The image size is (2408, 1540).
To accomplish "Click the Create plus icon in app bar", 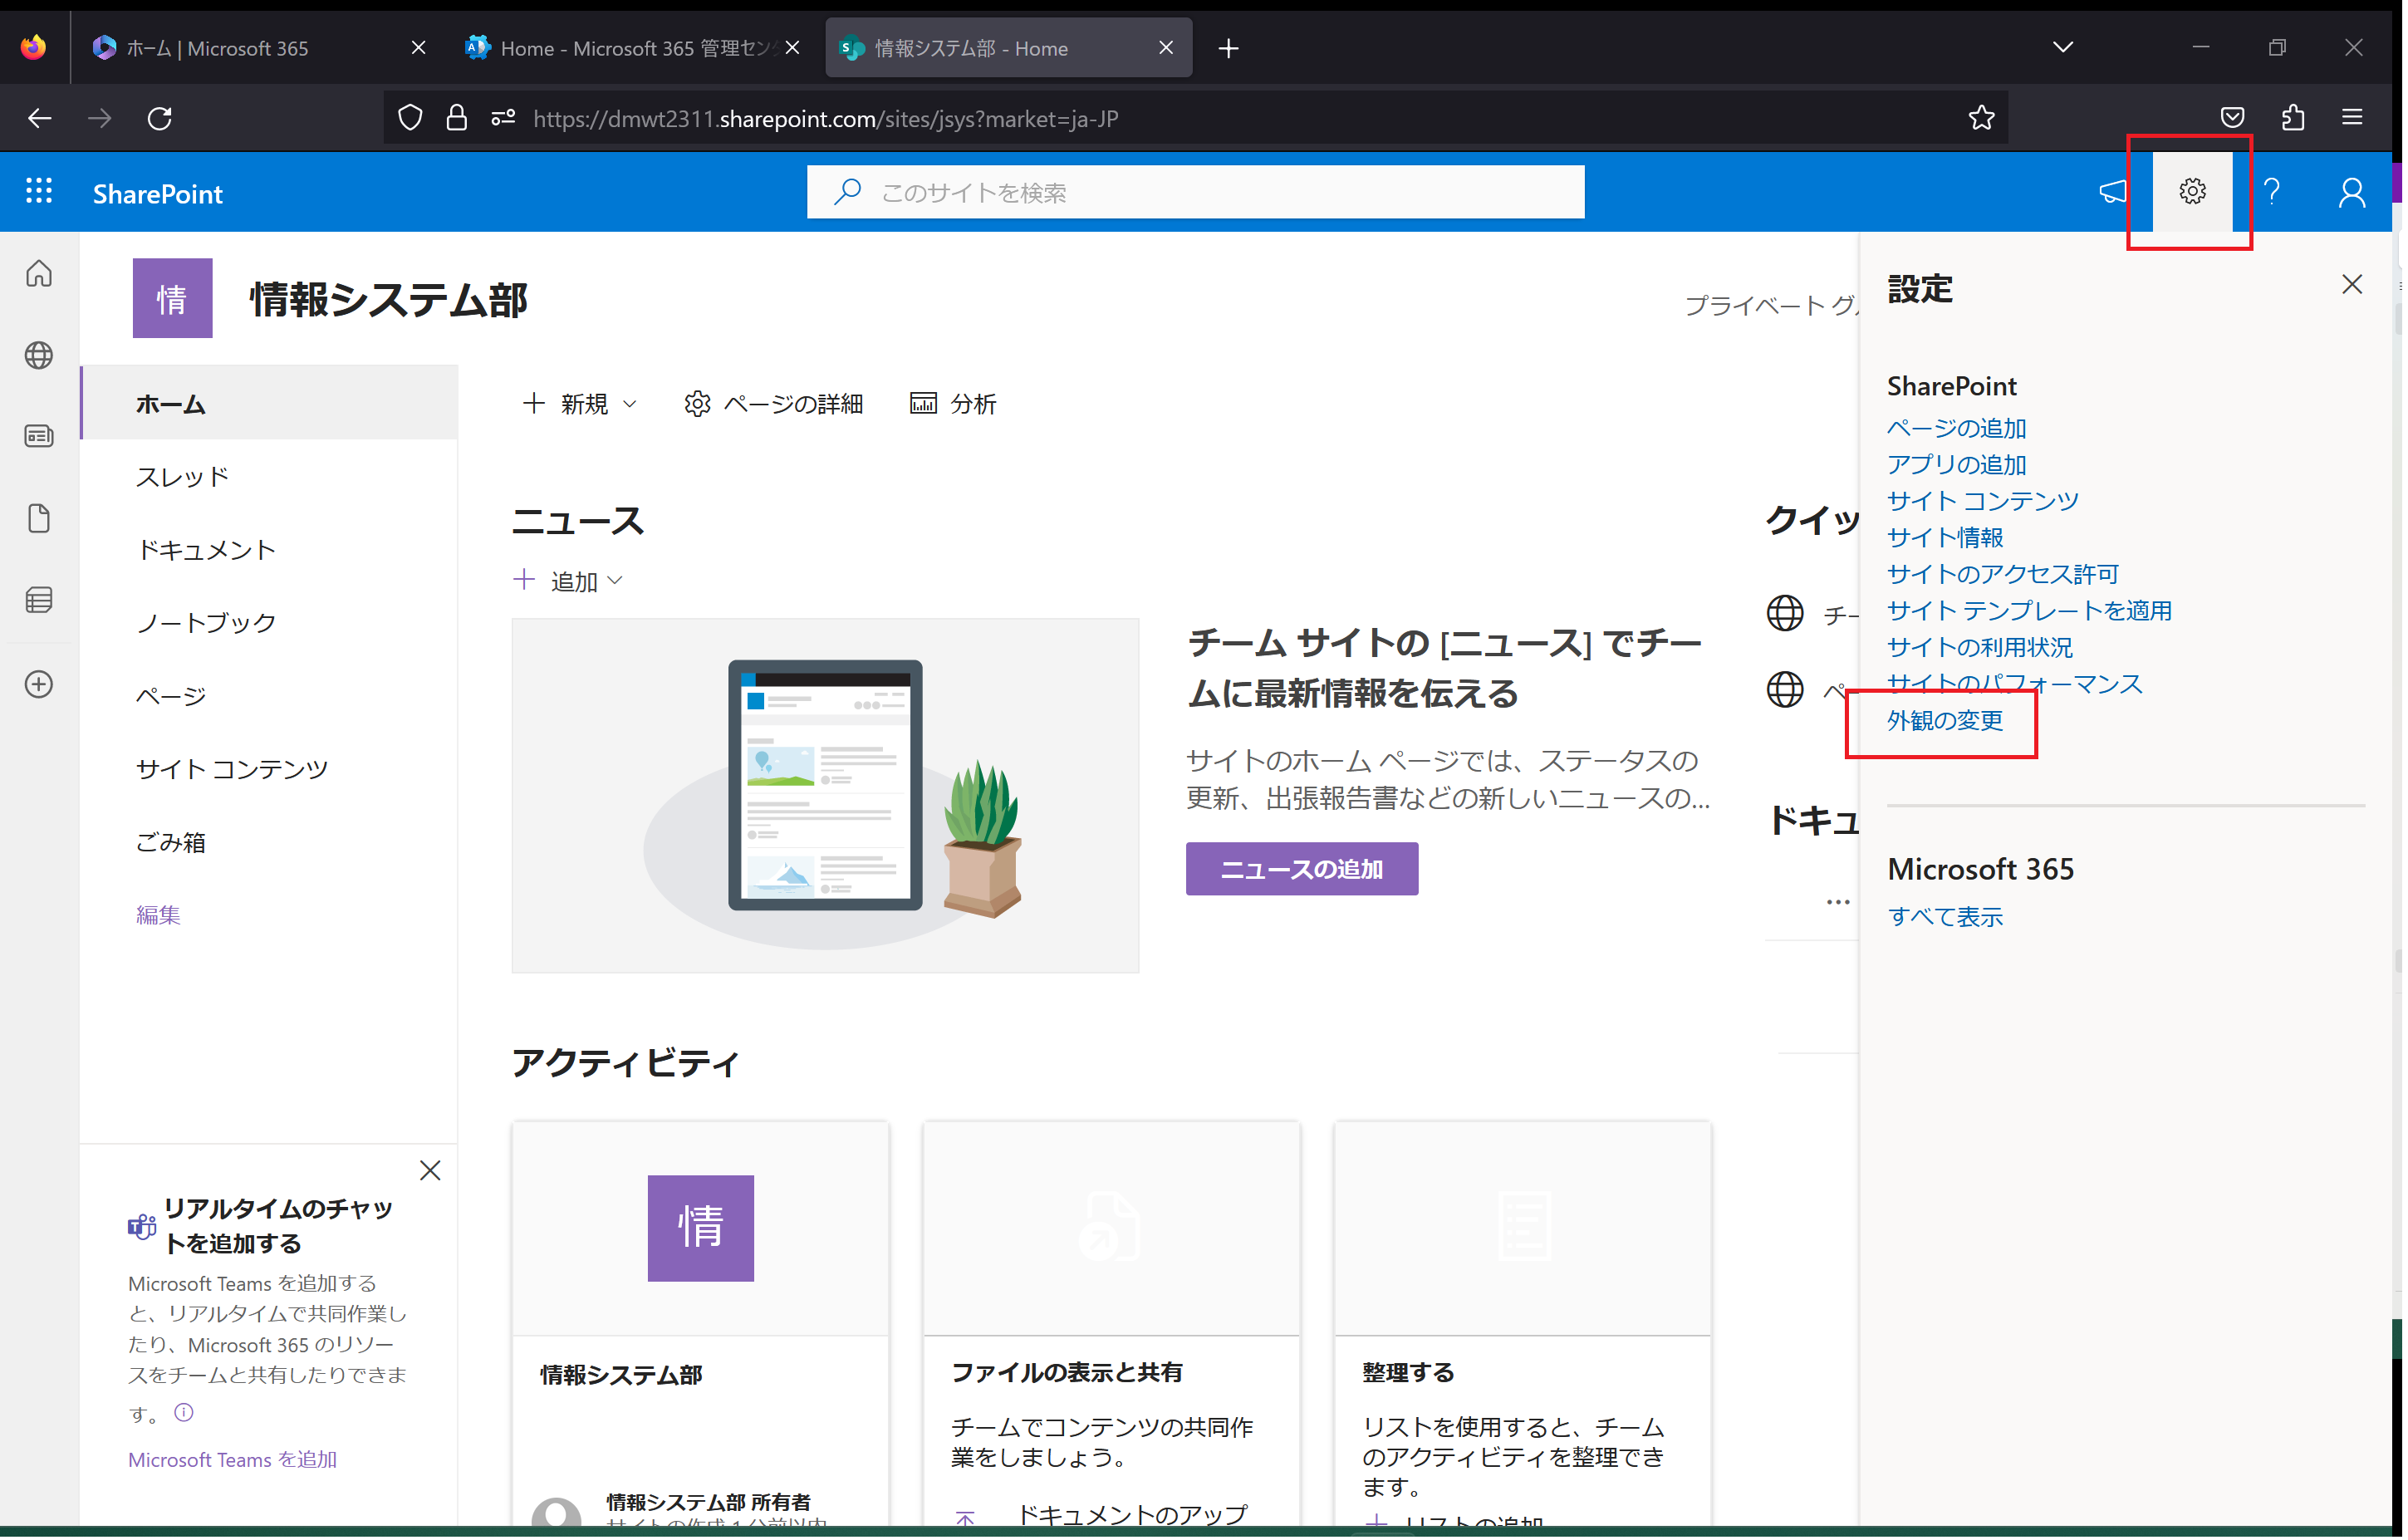I will 39,685.
